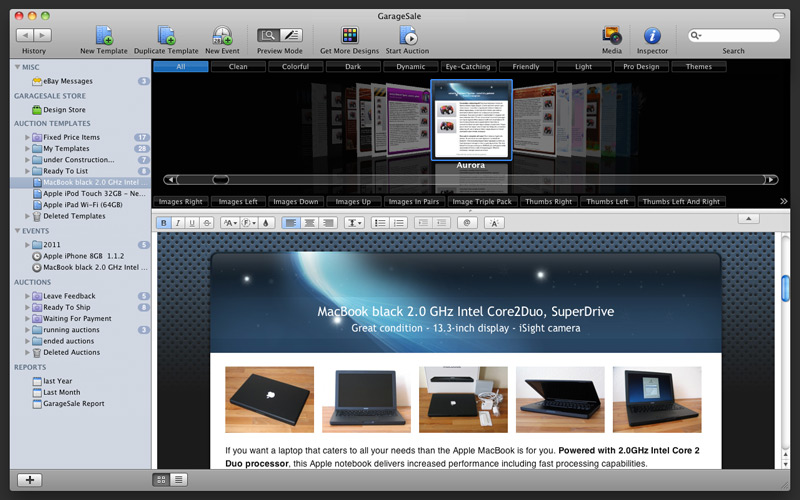
Task: Filter designs by Clean
Action: tap(238, 66)
